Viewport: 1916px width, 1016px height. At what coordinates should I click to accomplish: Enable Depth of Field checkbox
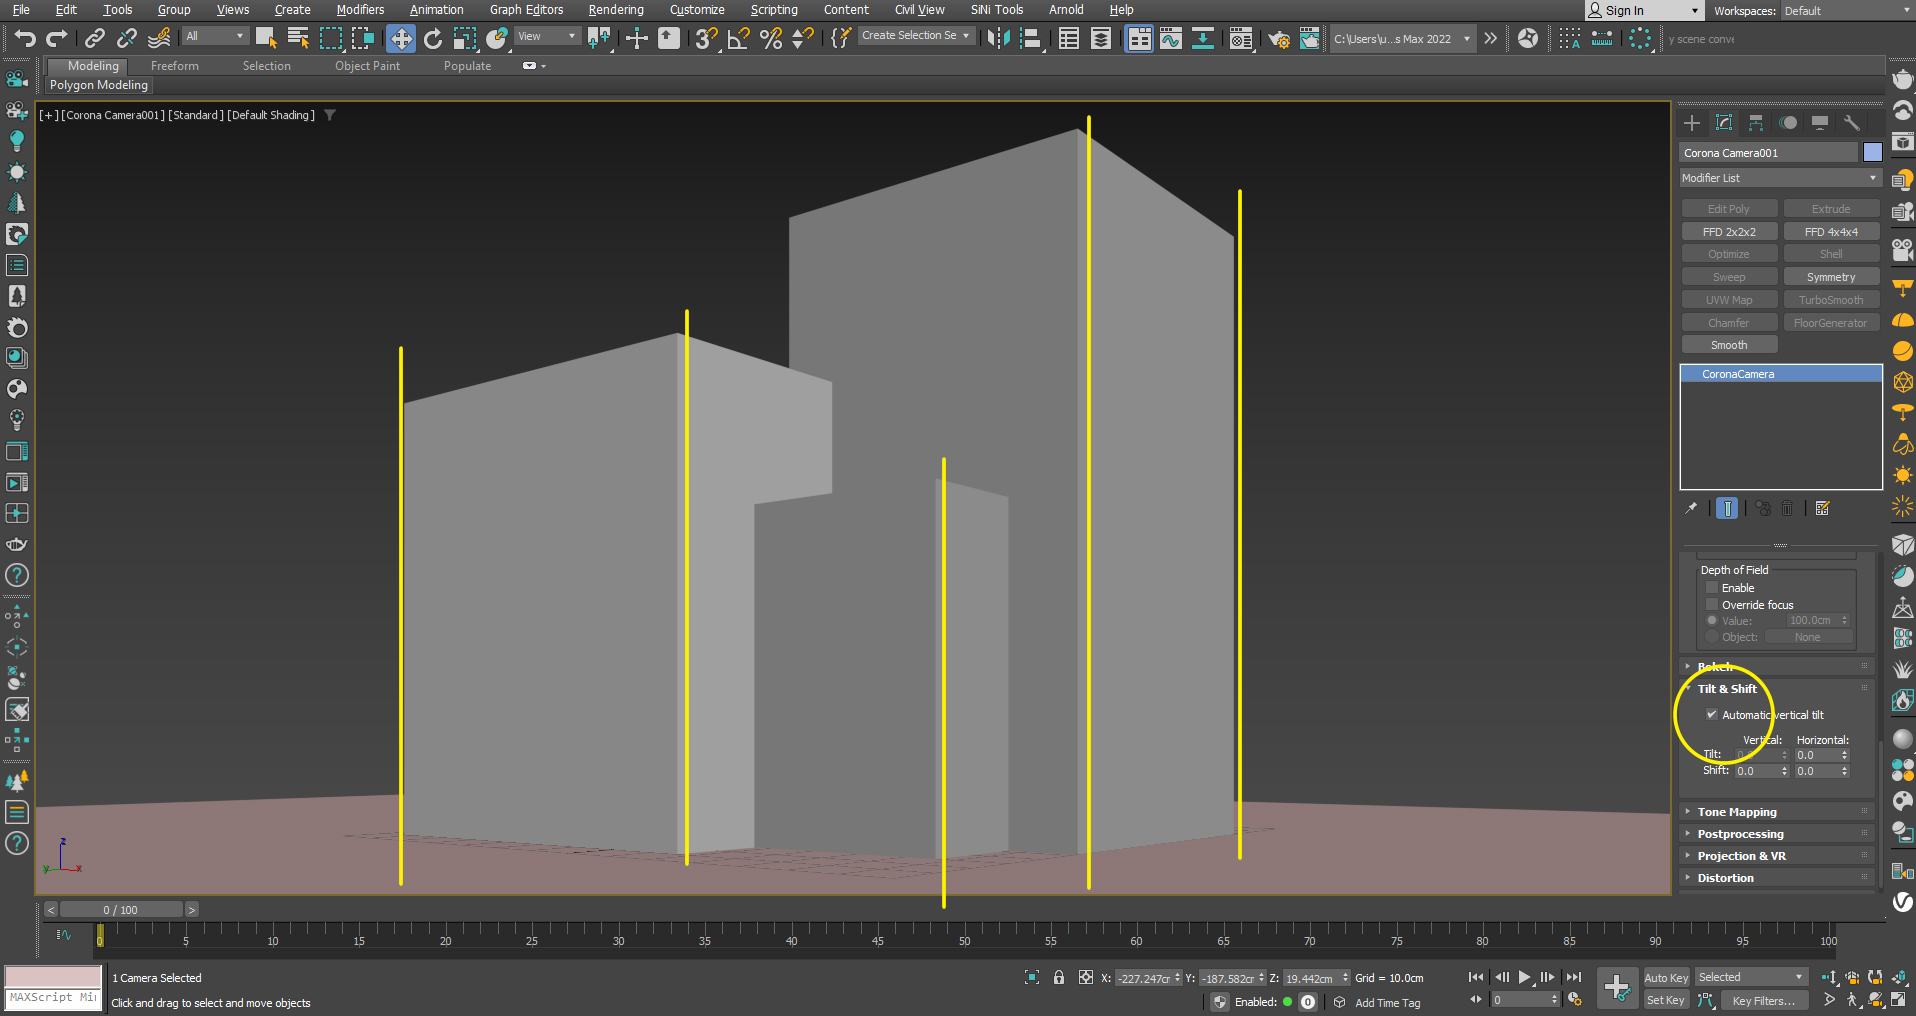click(1712, 588)
